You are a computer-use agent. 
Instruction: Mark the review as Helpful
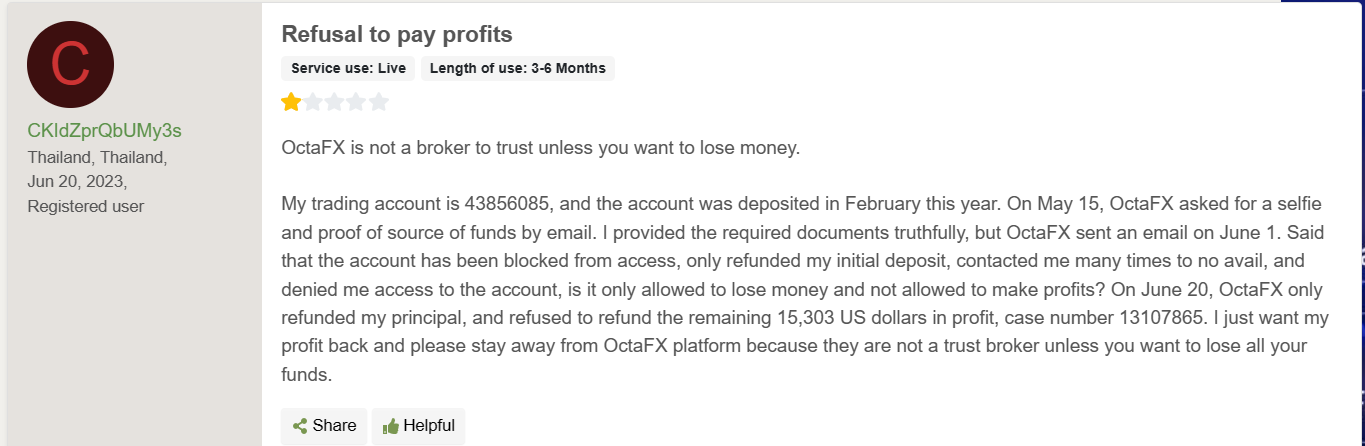[419, 426]
